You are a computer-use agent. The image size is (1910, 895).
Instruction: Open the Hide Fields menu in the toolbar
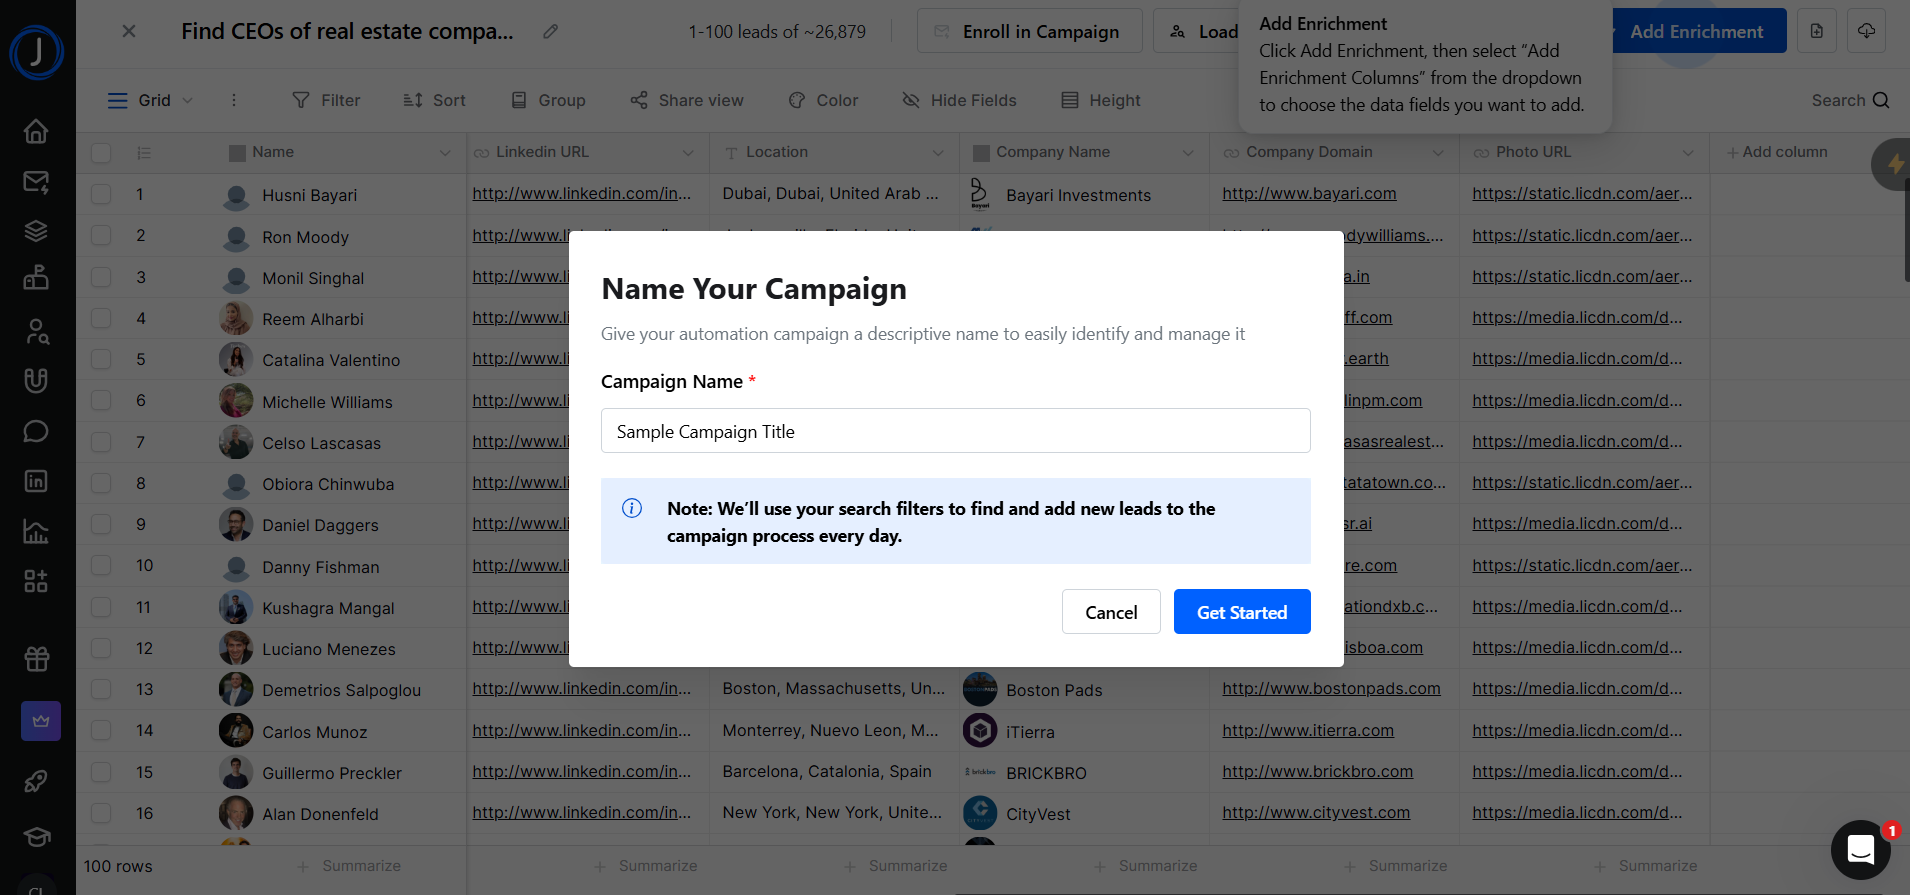(x=958, y=100)
